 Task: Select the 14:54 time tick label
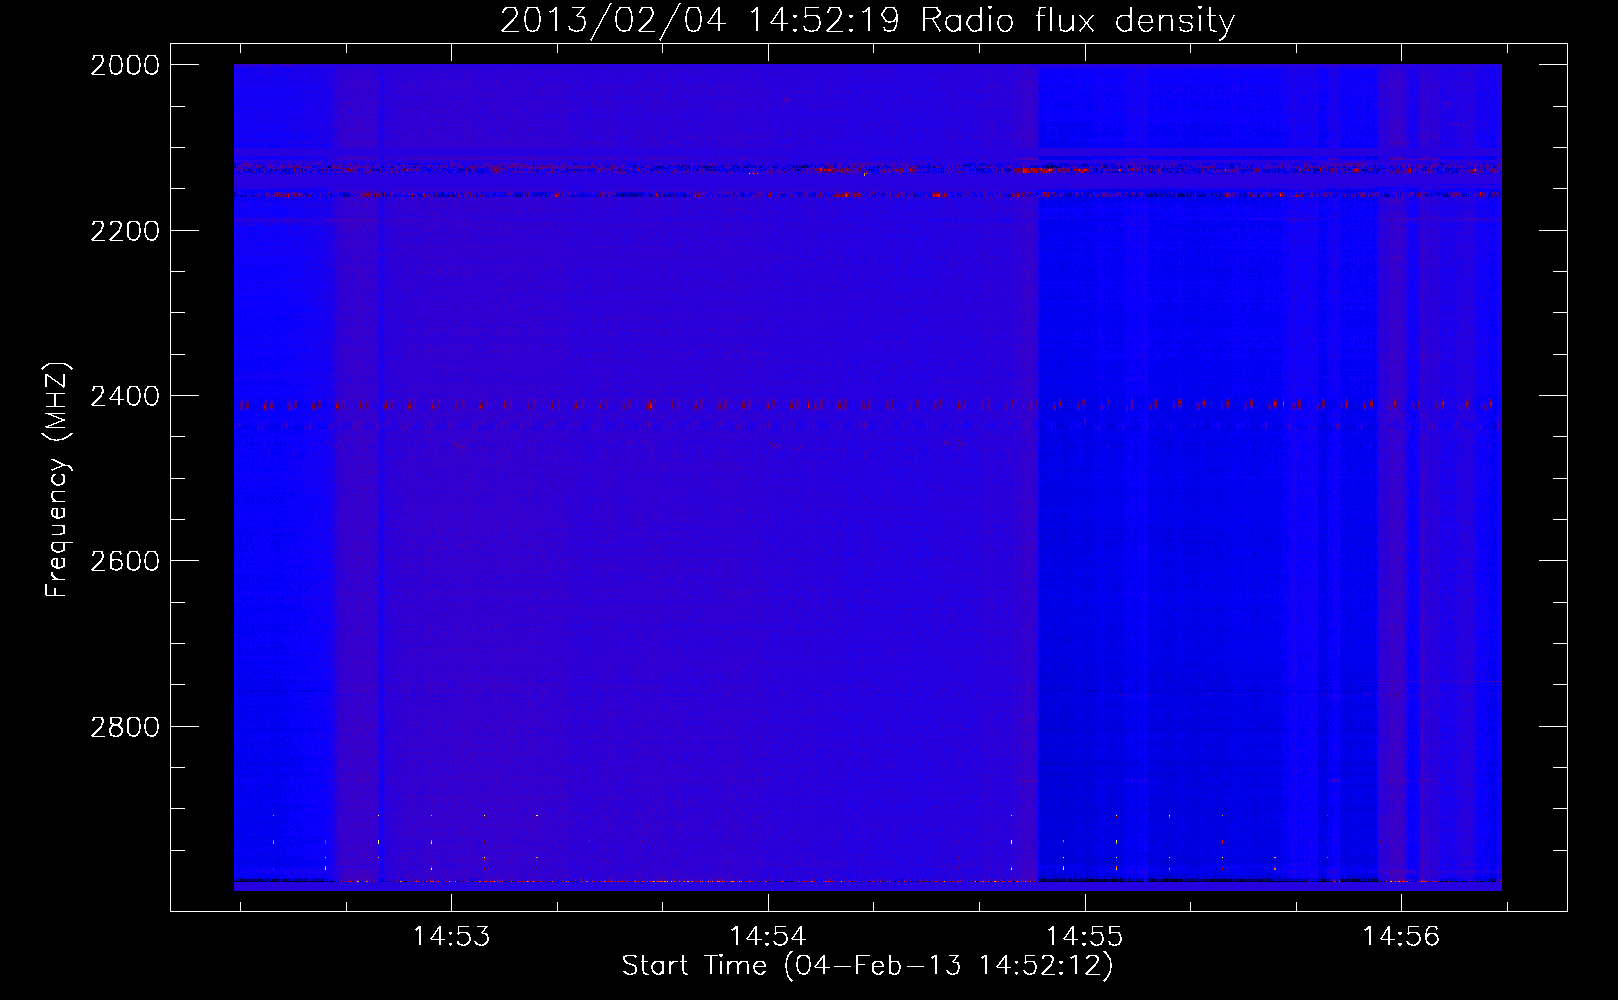pyautogui.click(x=768, y=937)
